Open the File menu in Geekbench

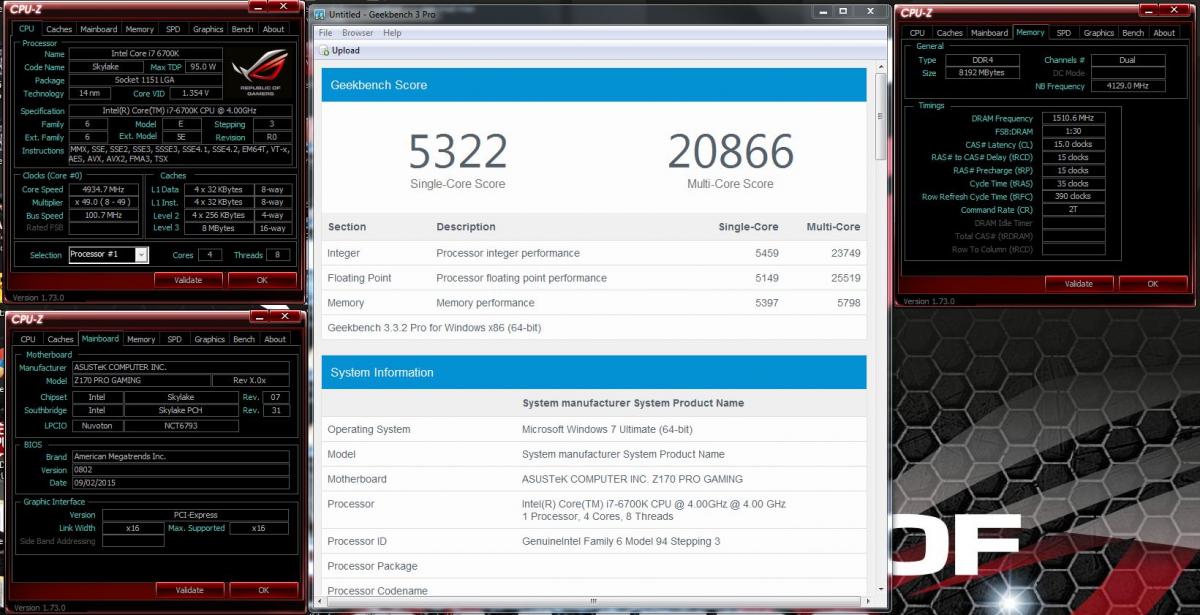325,33
